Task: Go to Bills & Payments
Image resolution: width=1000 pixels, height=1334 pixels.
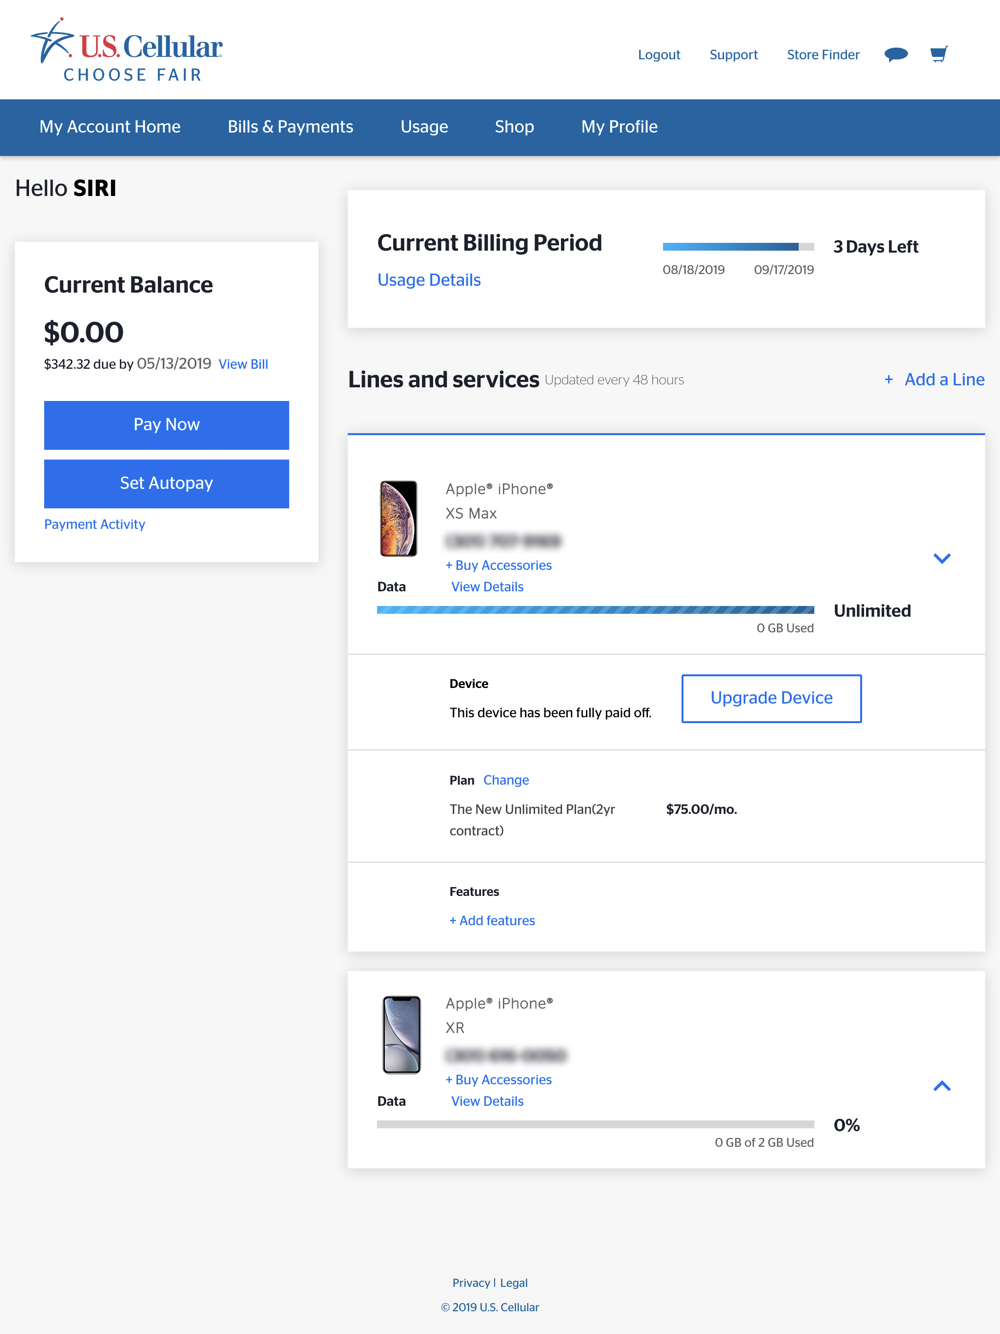Action: (290, 127)
